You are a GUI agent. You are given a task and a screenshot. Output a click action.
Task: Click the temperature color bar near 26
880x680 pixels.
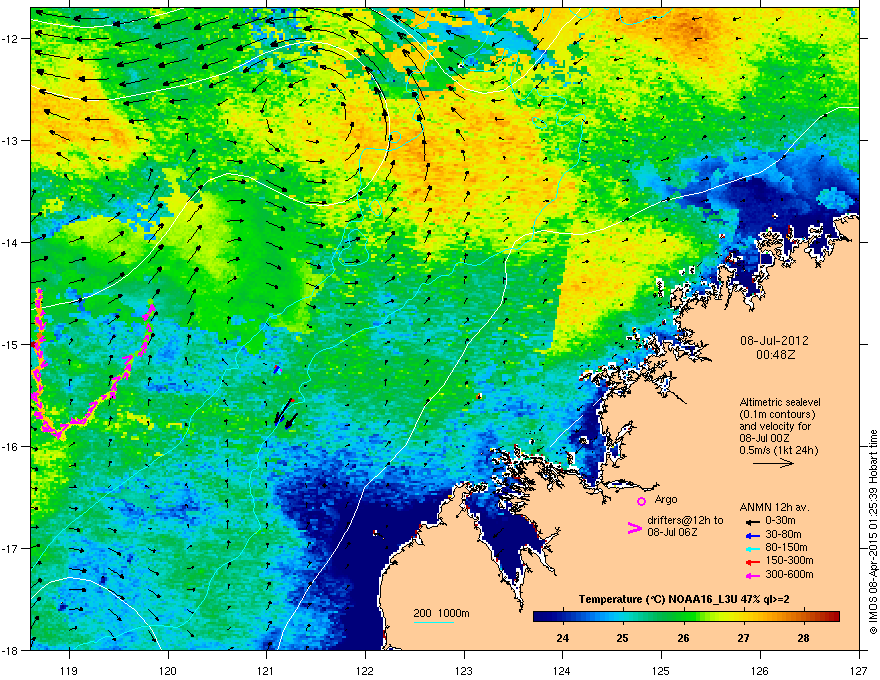(x=683, y=617)
